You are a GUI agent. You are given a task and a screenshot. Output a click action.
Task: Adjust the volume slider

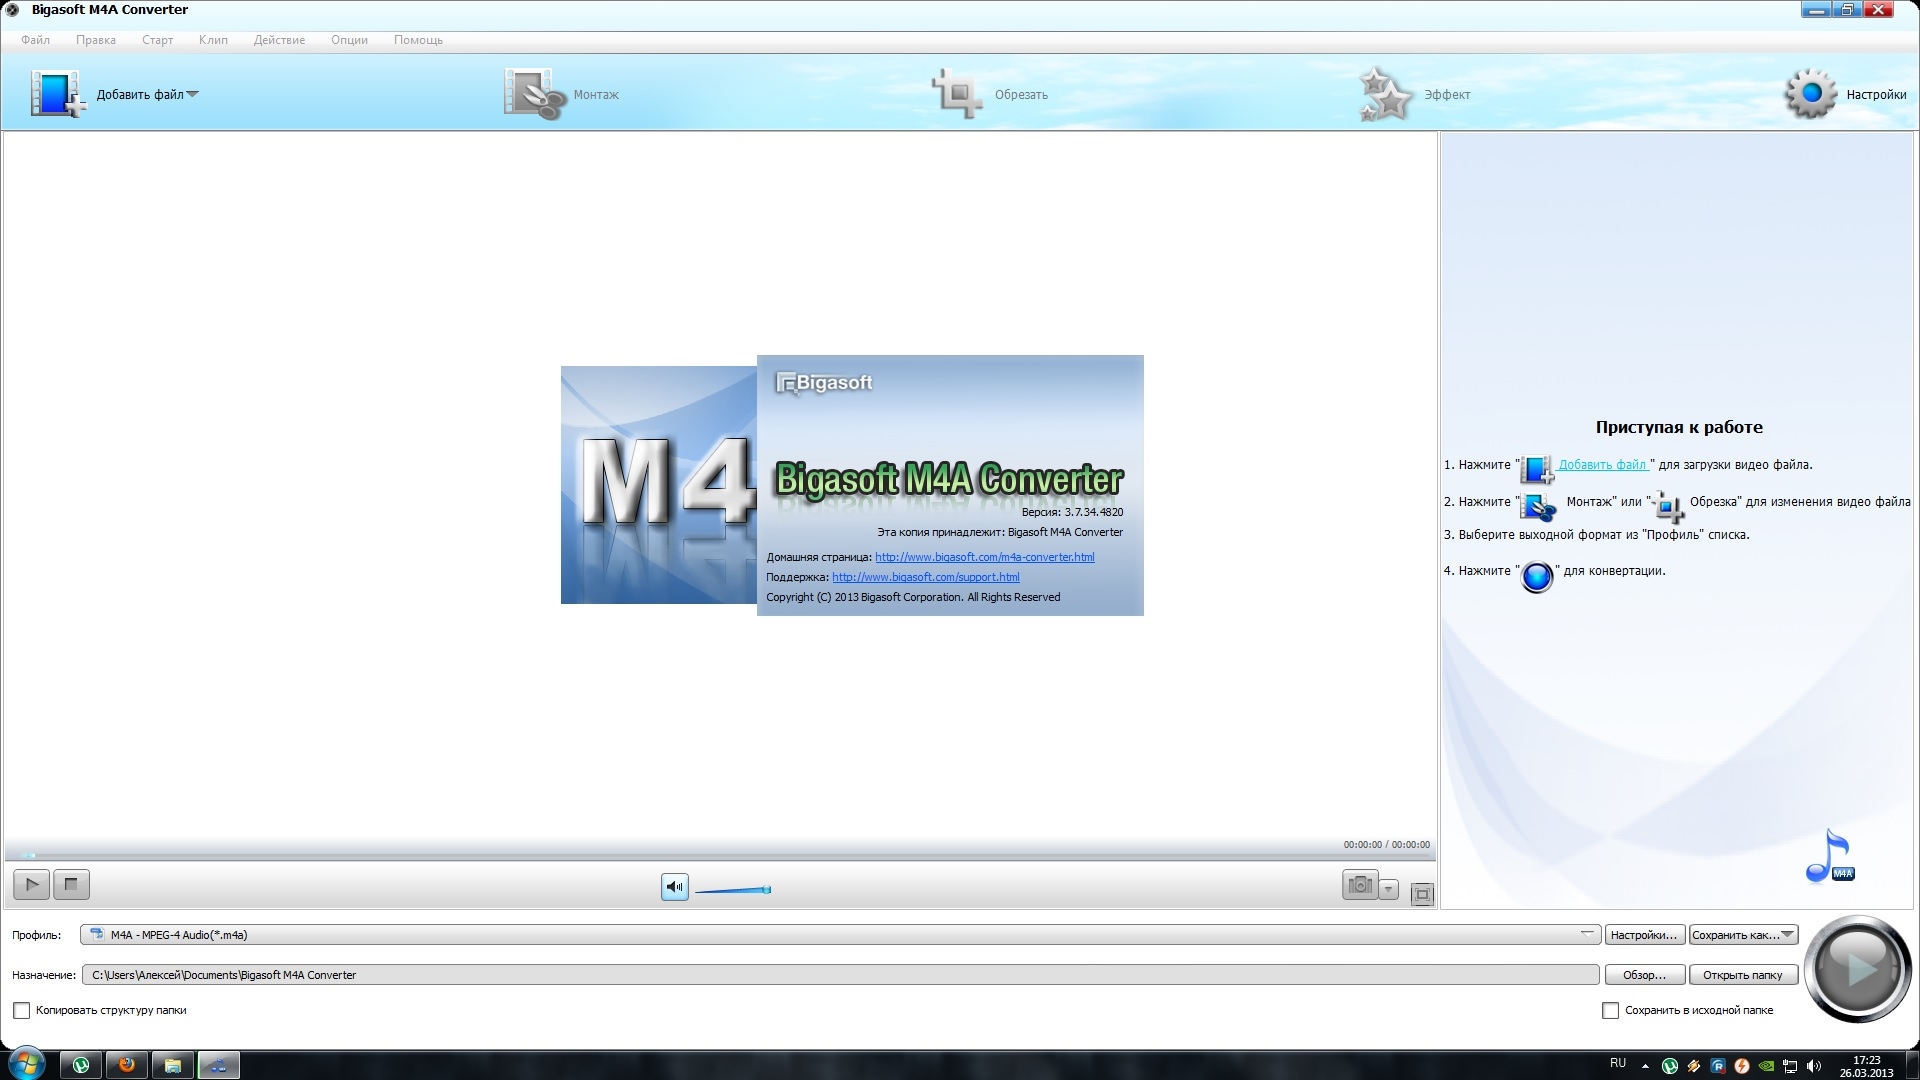coord(733,890)
